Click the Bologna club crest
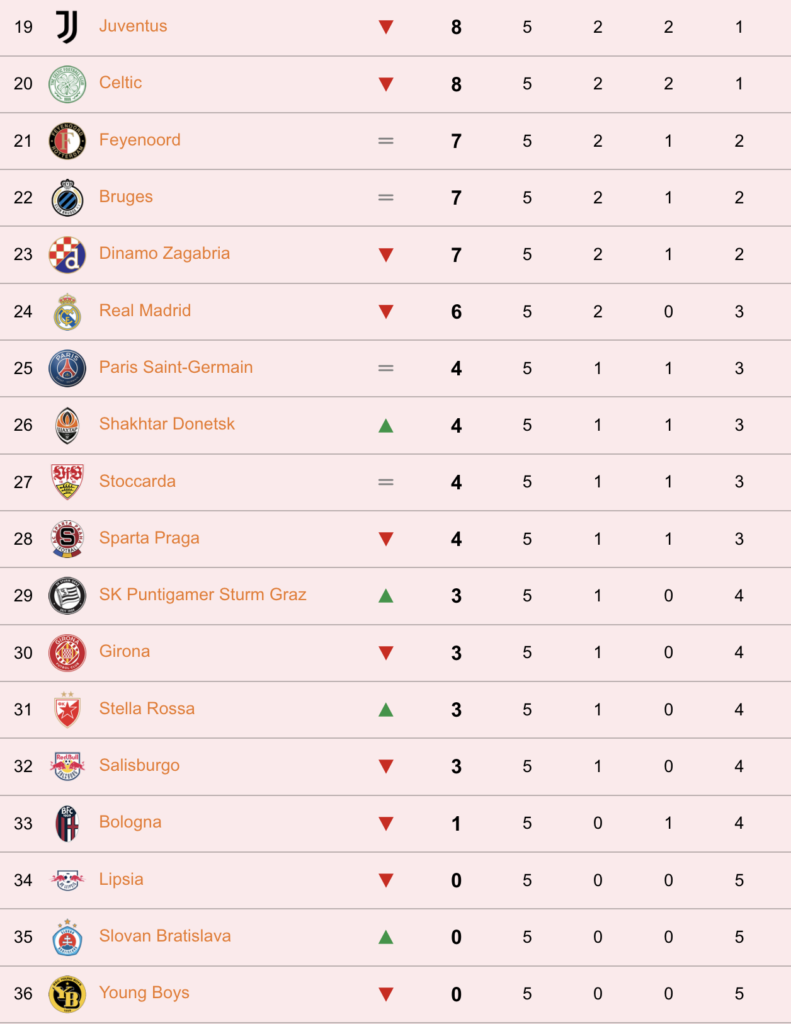 pyautogui.click(x=67, y=824)
